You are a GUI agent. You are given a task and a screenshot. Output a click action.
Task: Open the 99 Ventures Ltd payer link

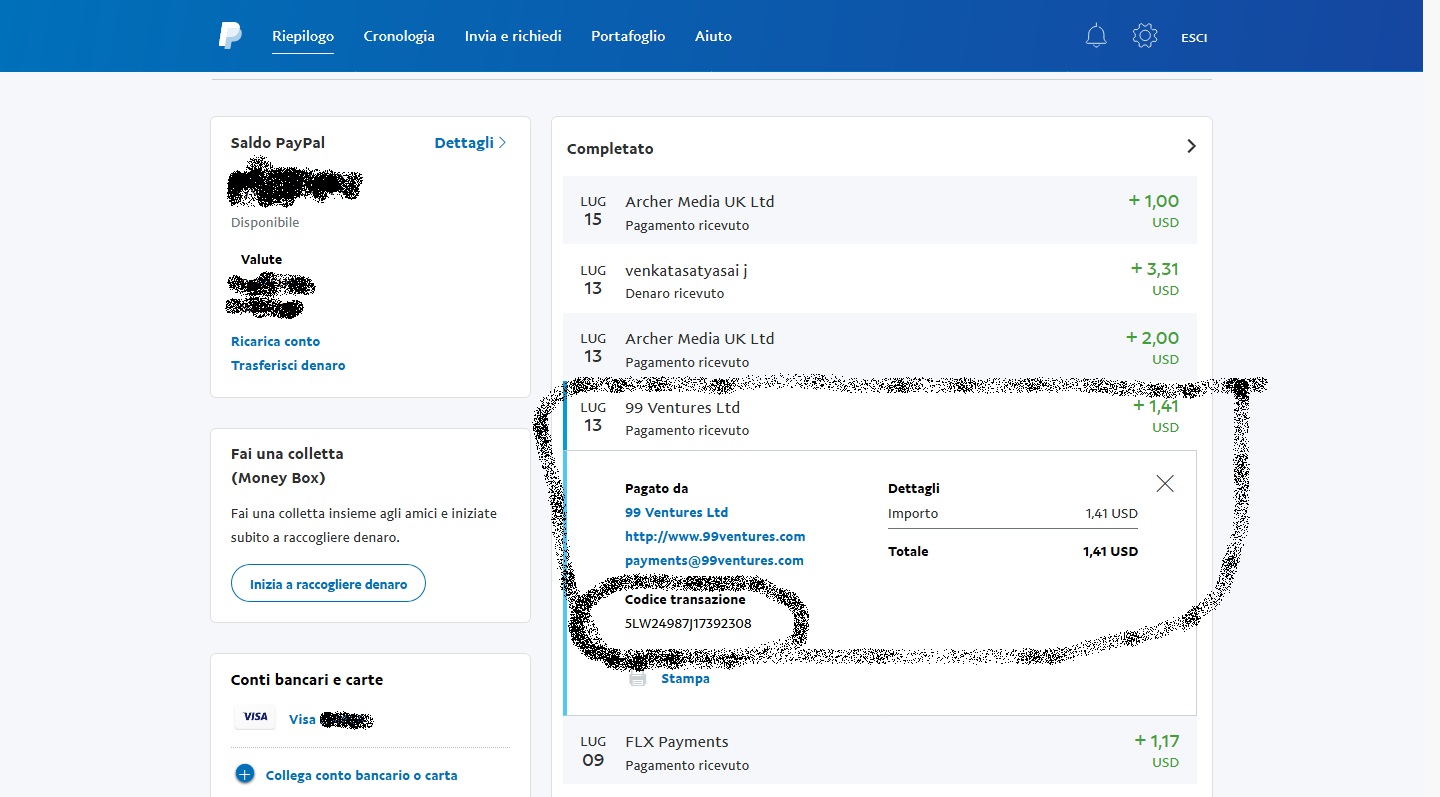tap(676, 512)
